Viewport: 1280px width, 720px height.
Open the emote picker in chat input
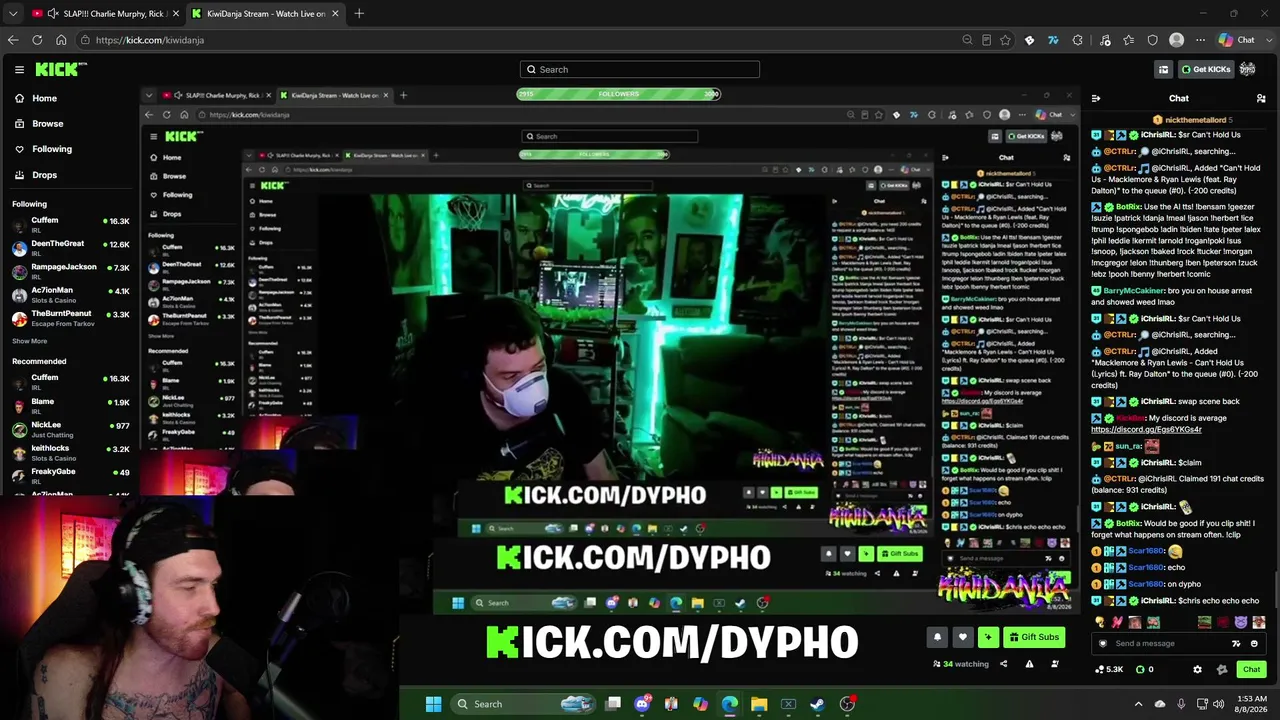[x=1254, y=644]
